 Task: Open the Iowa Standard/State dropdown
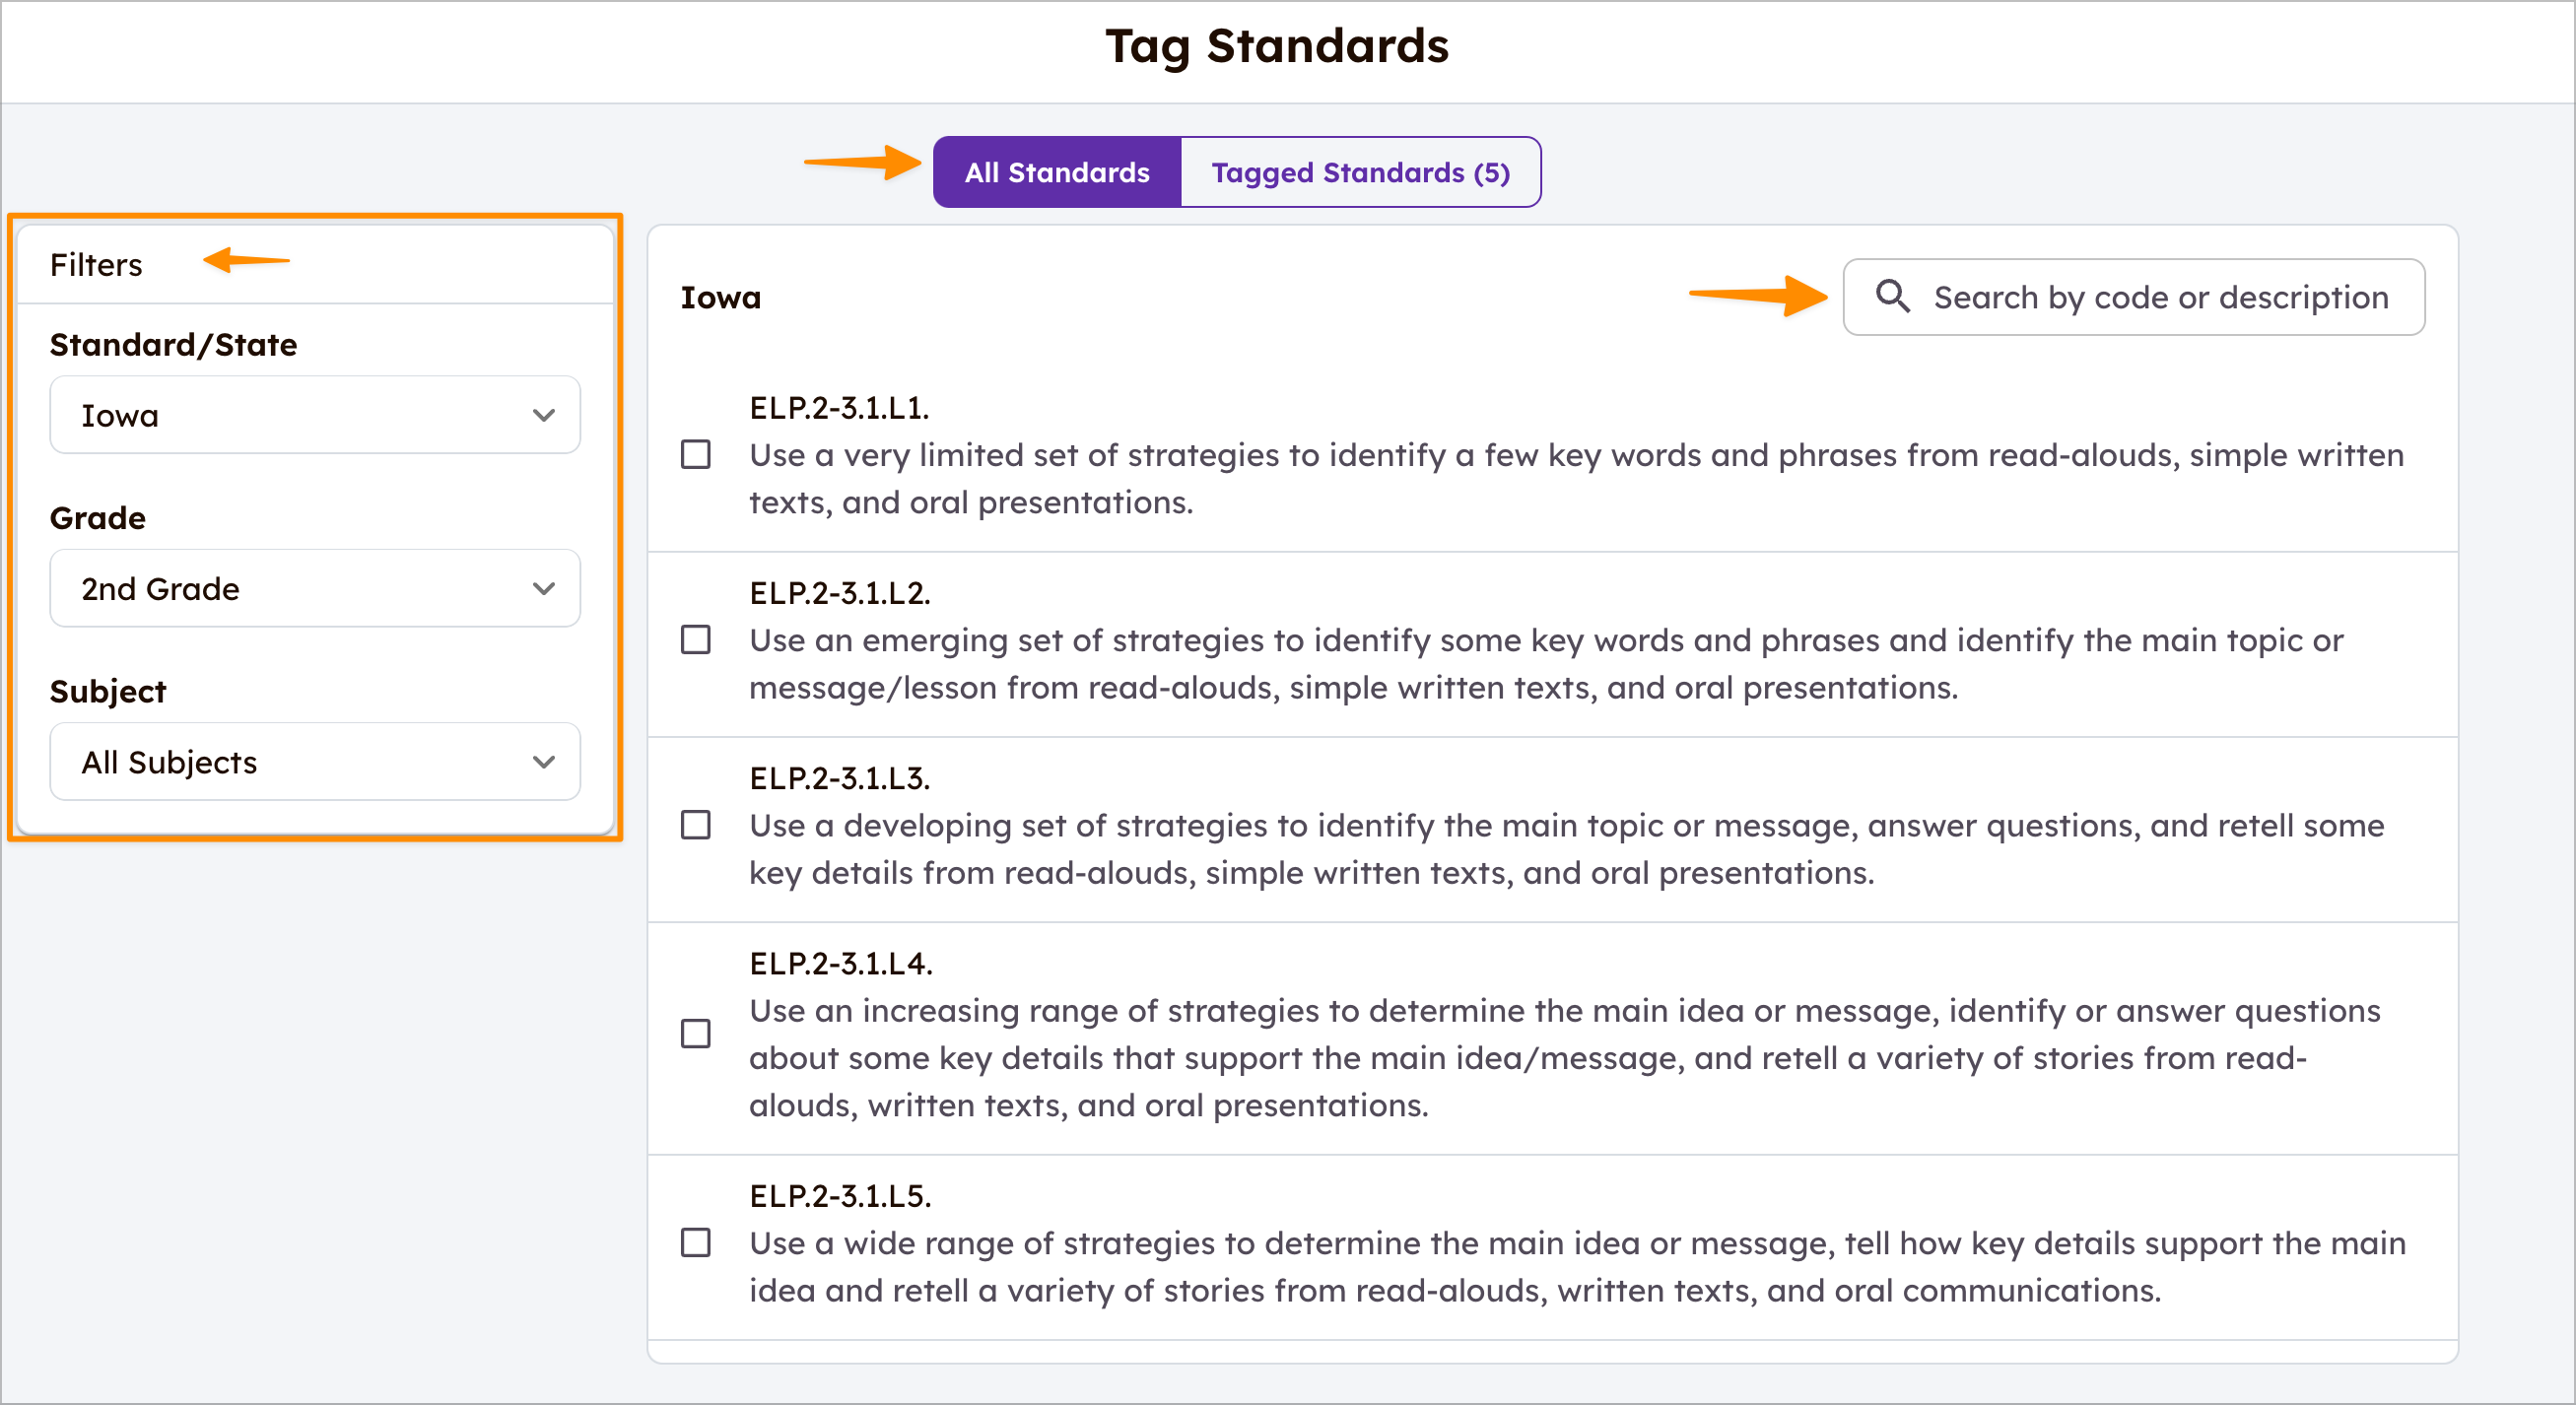click(x=314, y=415)
